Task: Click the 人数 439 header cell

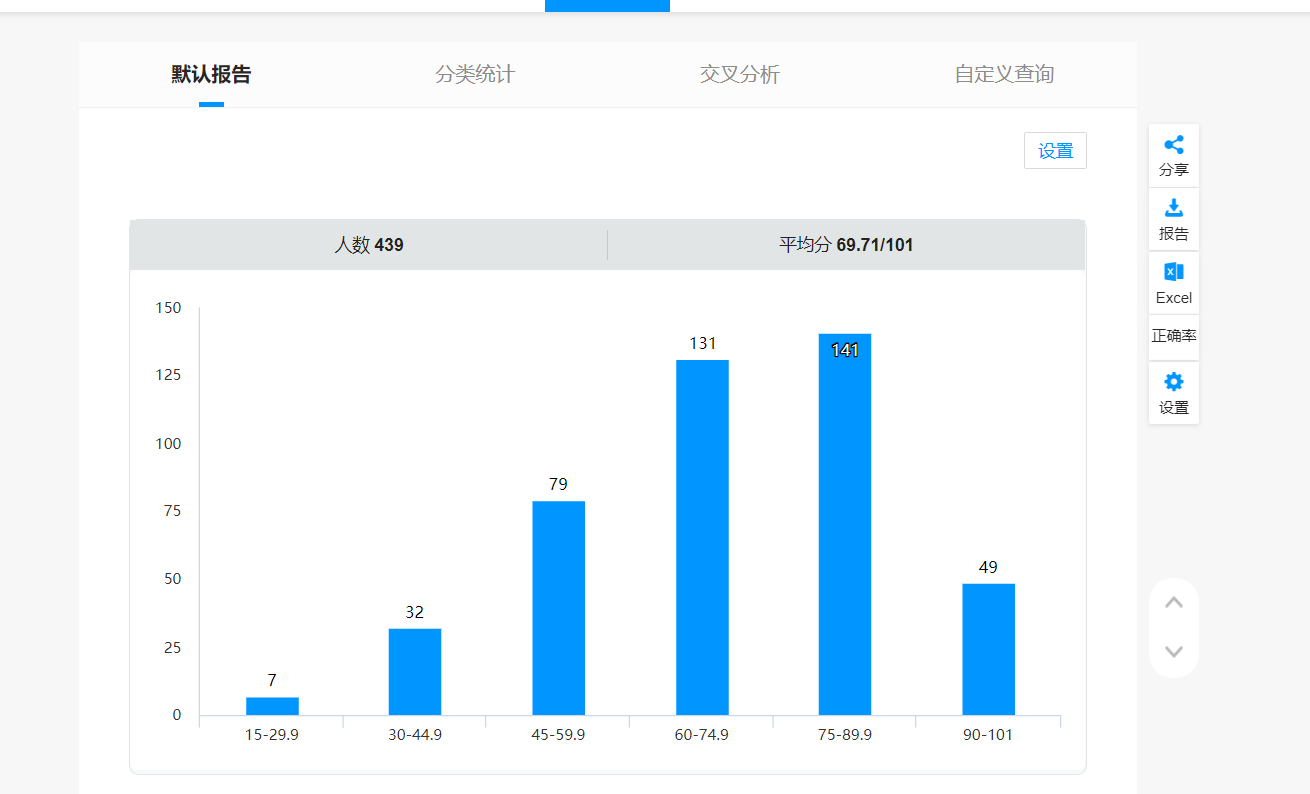Action: (368, 245)
